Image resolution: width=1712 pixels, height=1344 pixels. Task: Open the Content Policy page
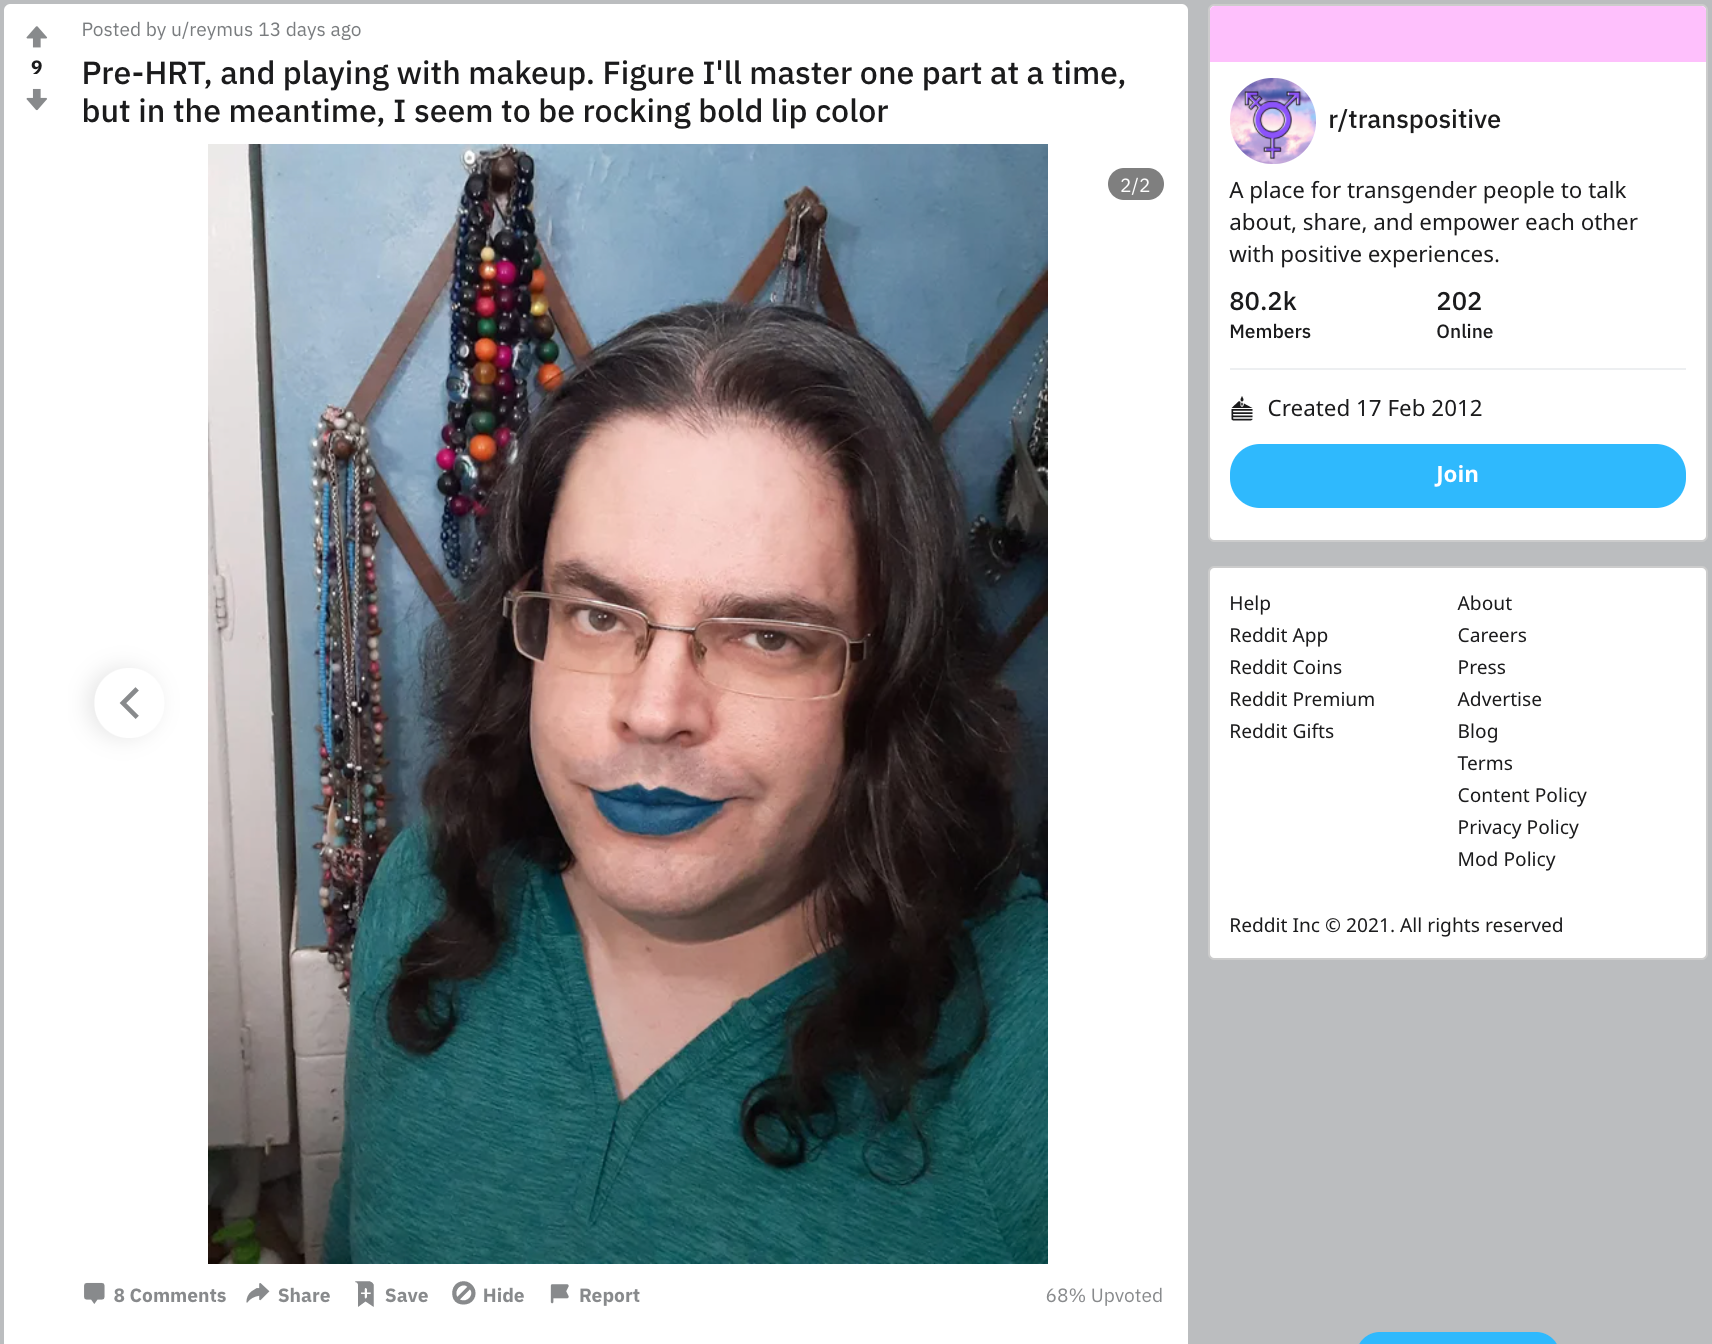[1522, 795]
